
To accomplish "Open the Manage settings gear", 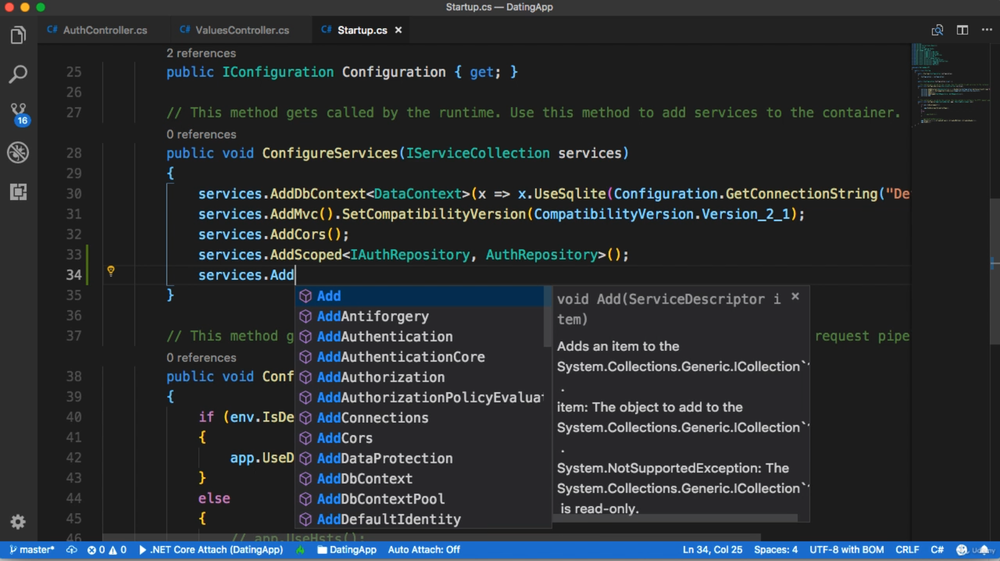I will coord(18,522).
